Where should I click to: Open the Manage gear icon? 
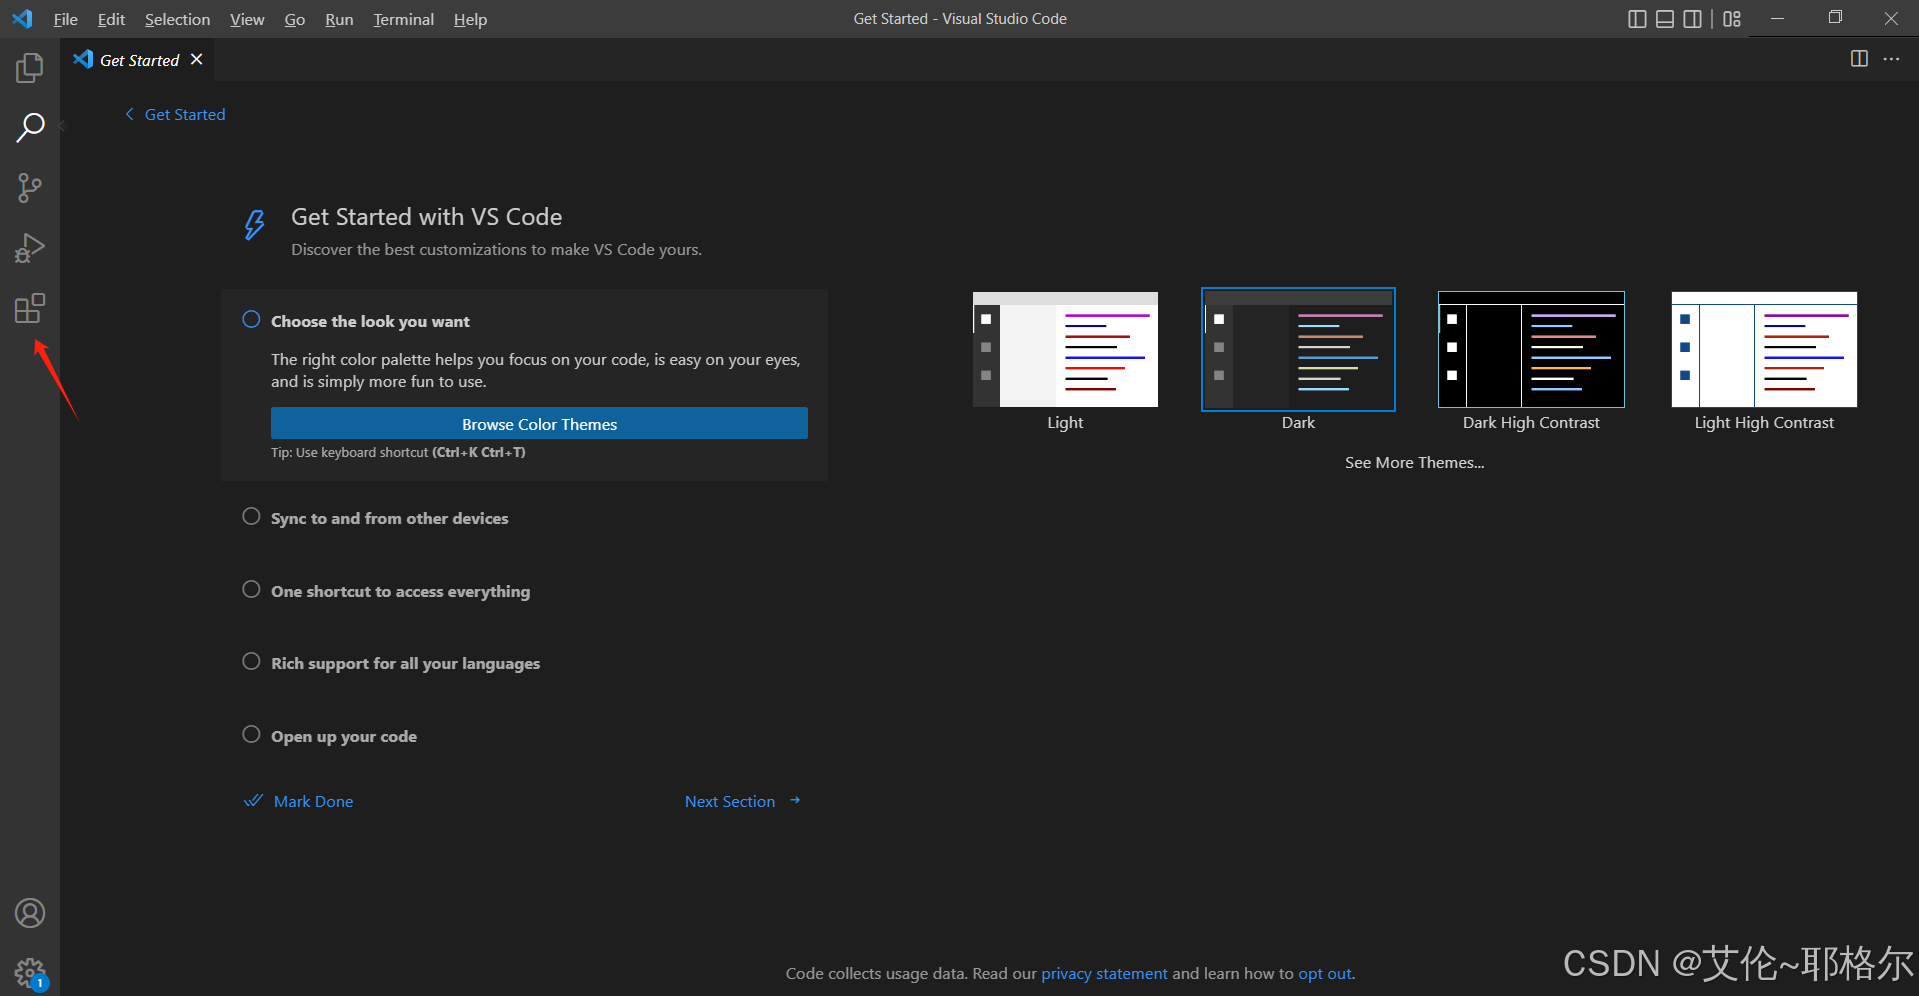30,972
